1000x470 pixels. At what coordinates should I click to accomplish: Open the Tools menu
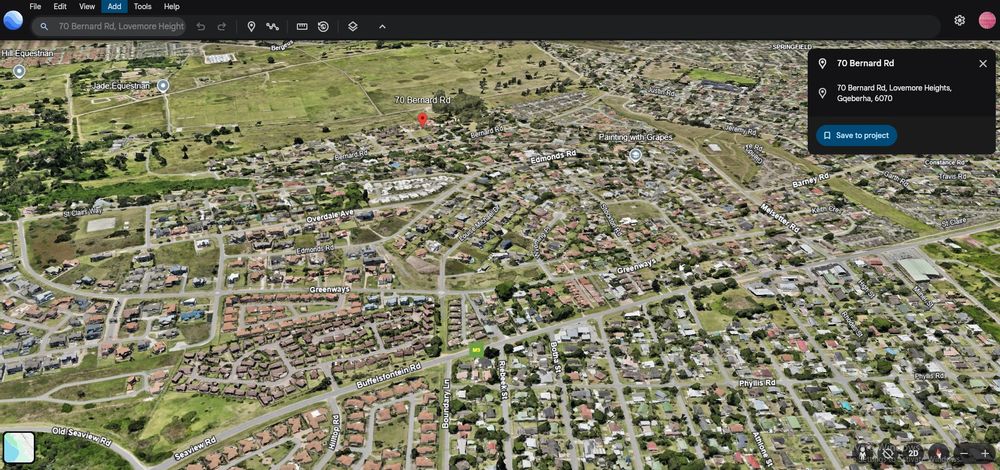(142, 6)
